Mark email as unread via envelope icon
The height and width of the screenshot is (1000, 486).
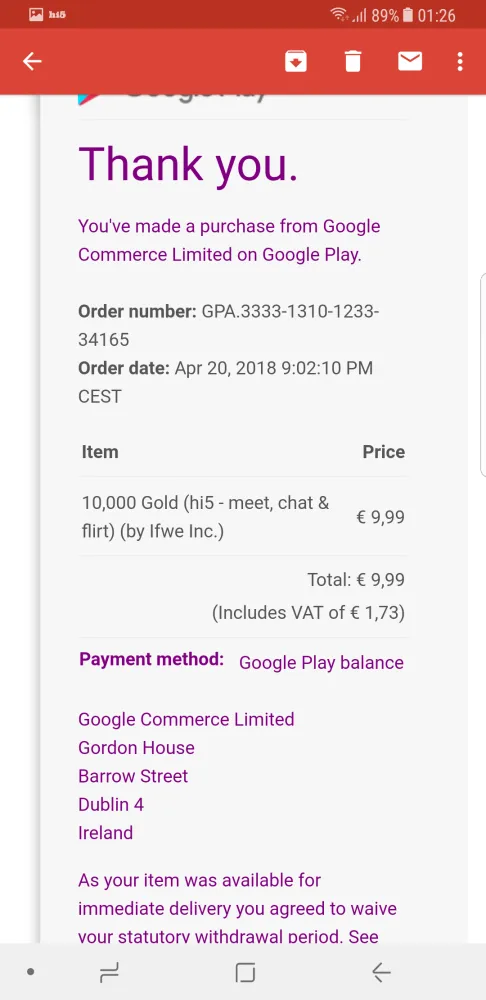pyautogui.click(x=410, y=61)
